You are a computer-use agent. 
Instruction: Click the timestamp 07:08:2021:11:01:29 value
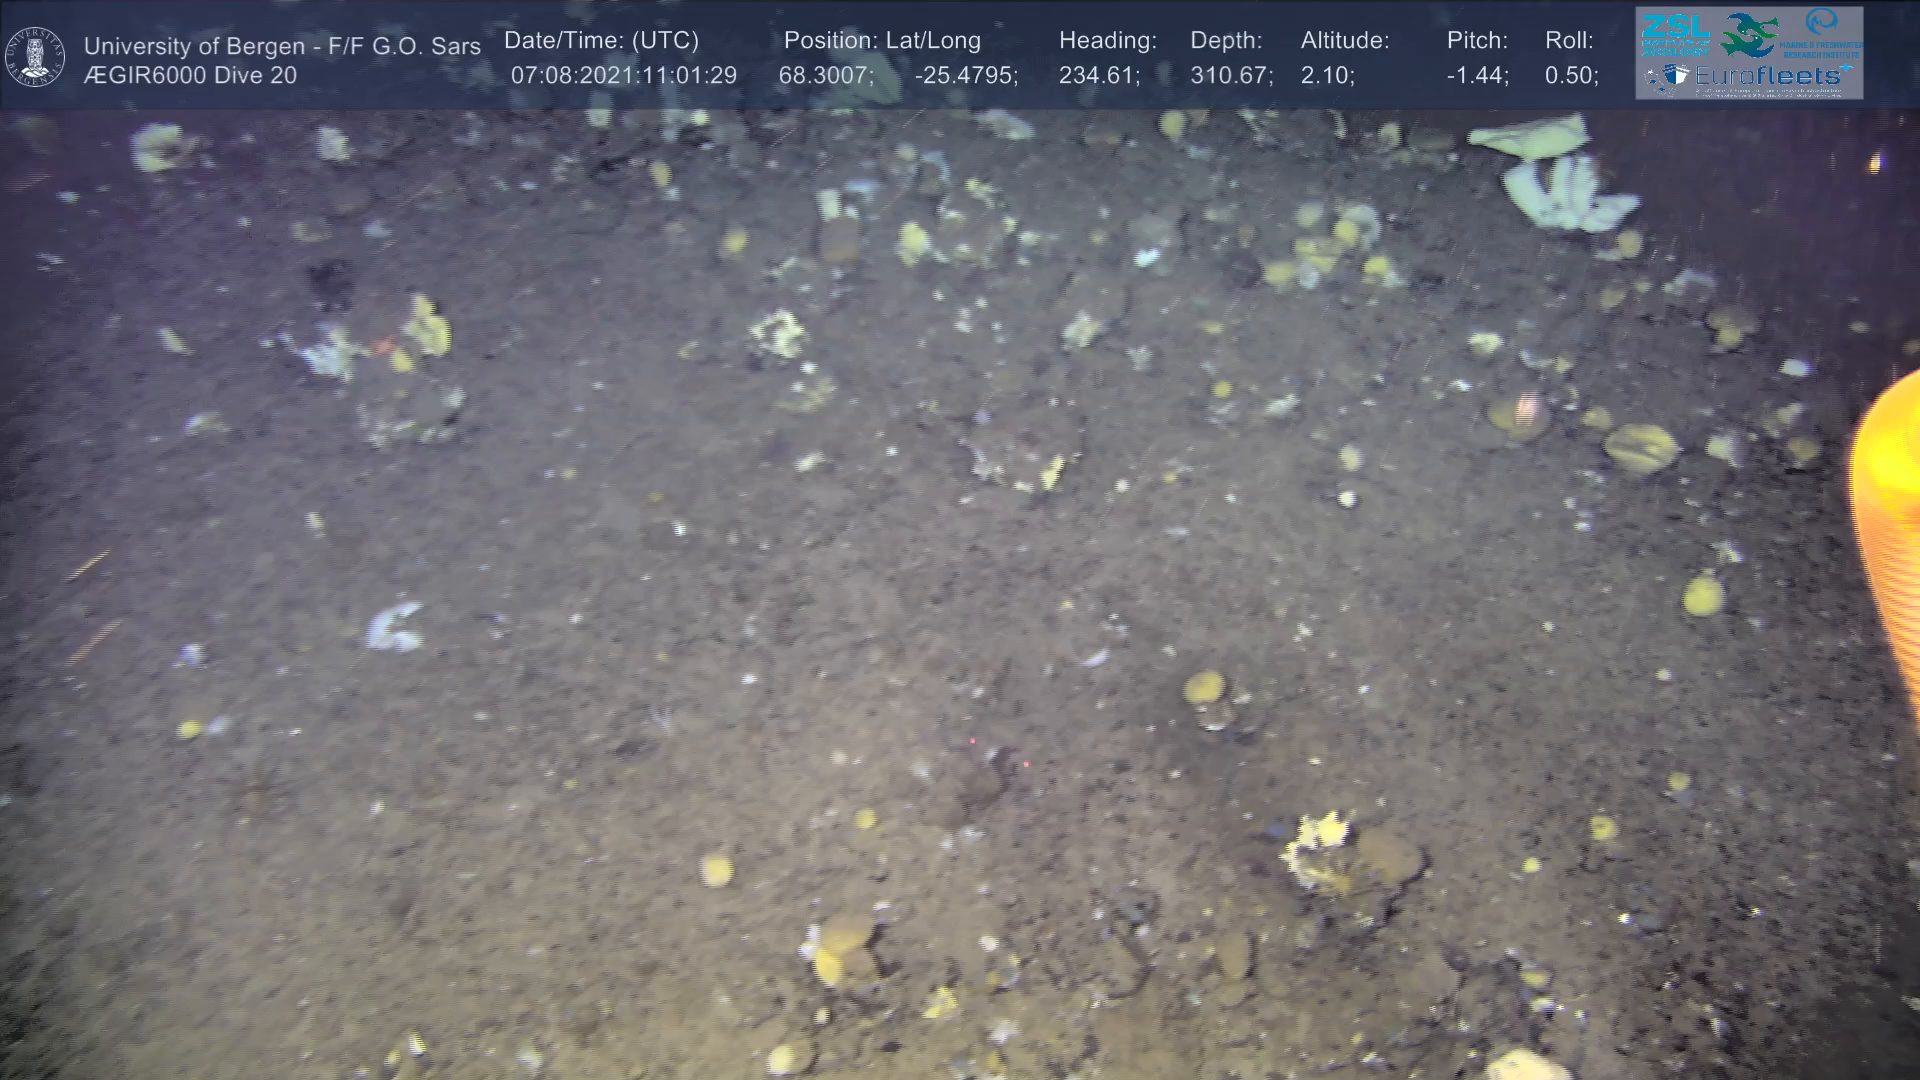[623, 76]
